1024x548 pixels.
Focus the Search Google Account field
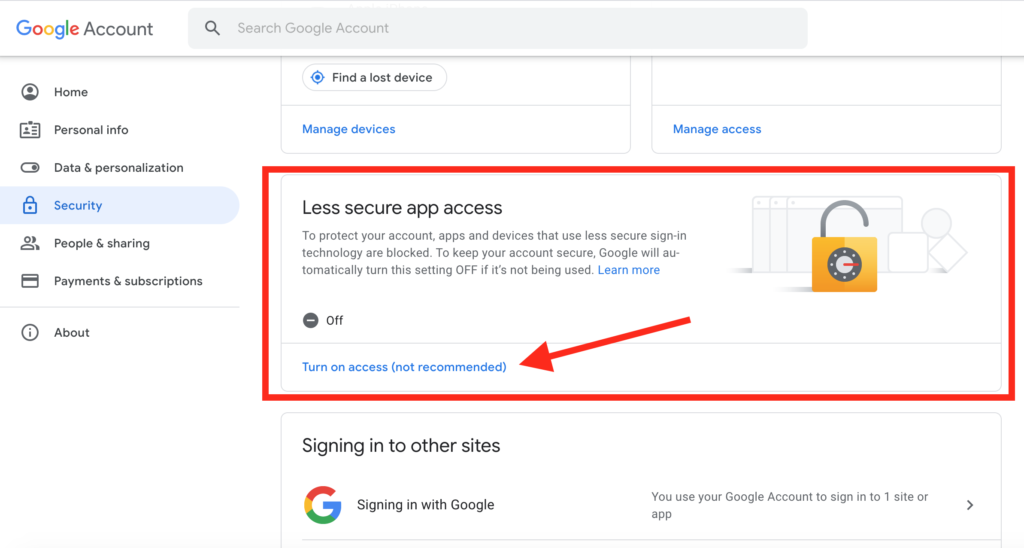[498, 28]
